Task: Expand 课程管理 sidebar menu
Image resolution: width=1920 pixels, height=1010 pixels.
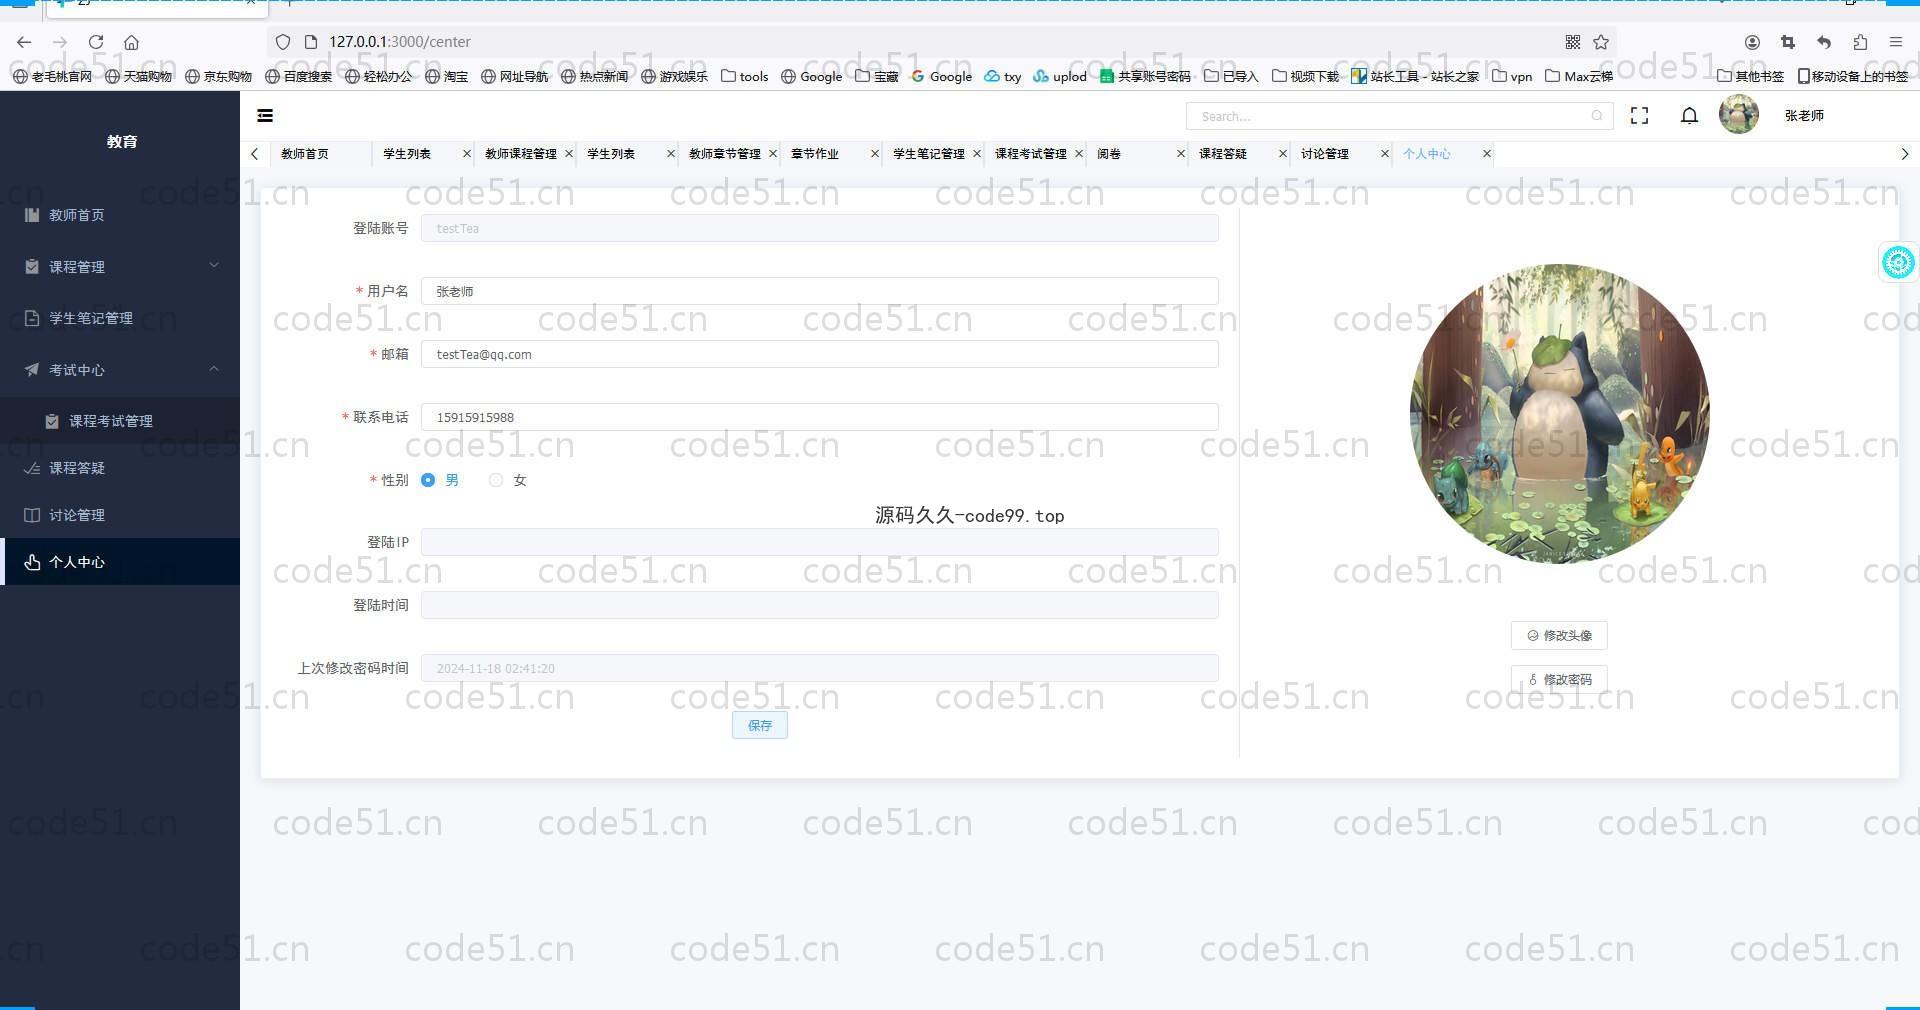Action: [120, 267]
